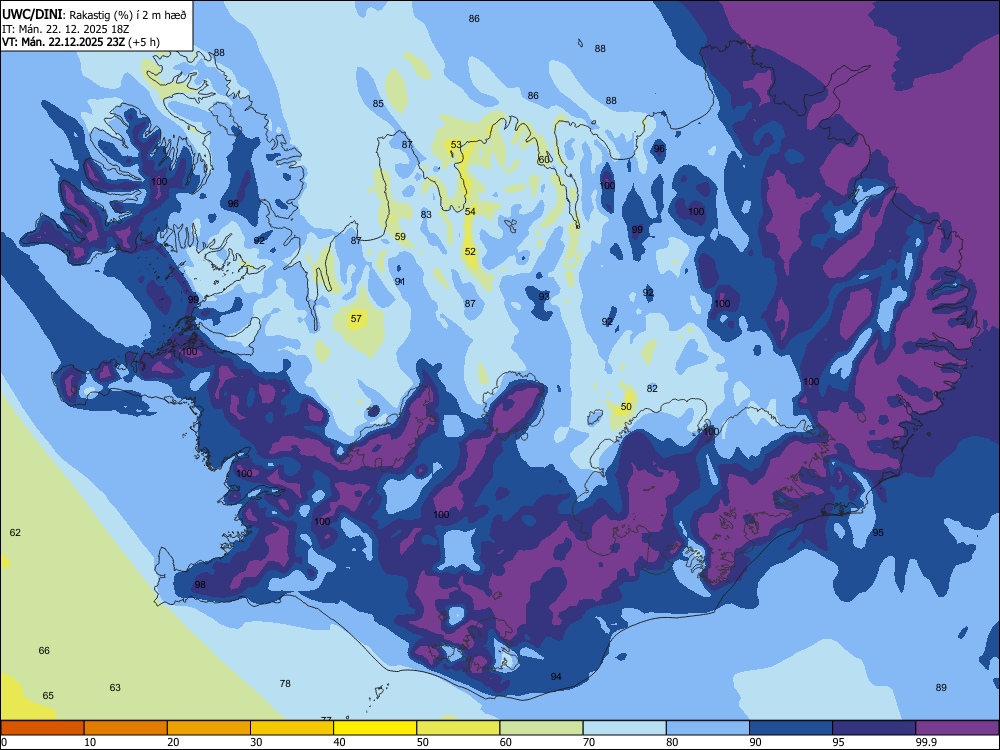Click the humidity value 85 on the map
The width and height of the screenshot is (1000, 750).
(x=378, y=103)
